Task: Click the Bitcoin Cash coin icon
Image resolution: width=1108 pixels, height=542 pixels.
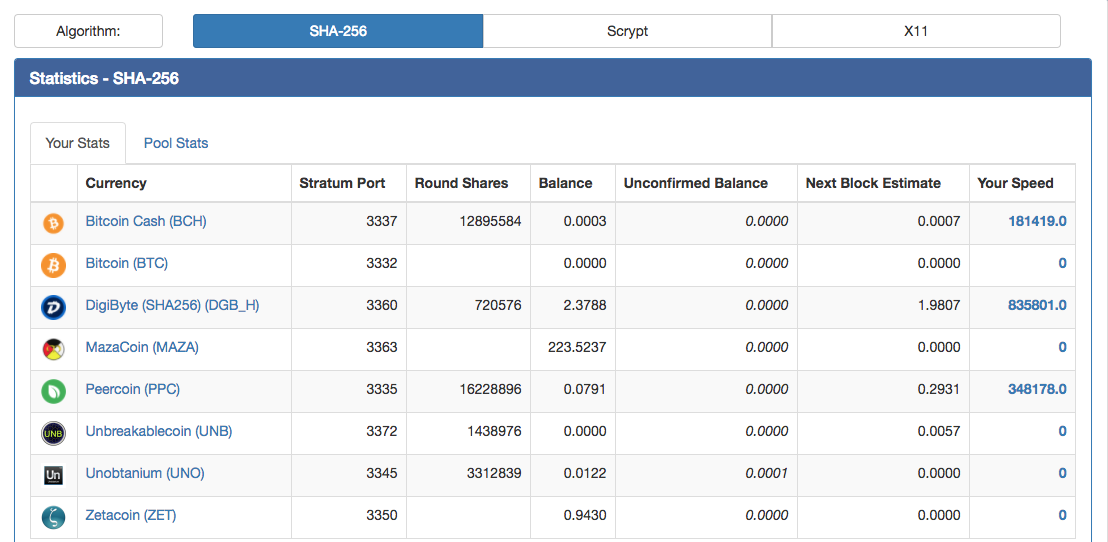Action: pyautogui.click(x=54, y=223)
